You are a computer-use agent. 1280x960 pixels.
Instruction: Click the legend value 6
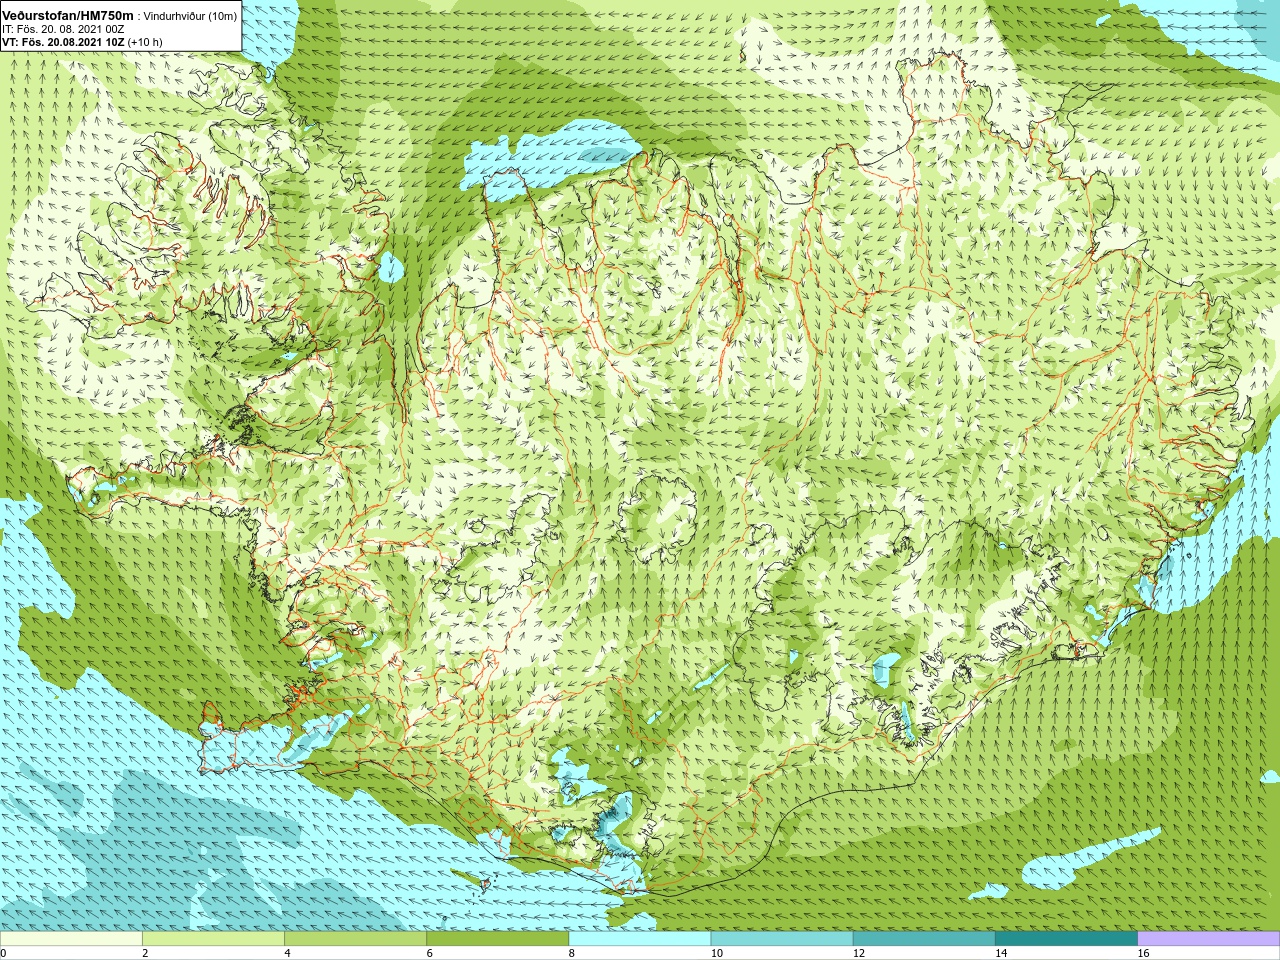429,953
